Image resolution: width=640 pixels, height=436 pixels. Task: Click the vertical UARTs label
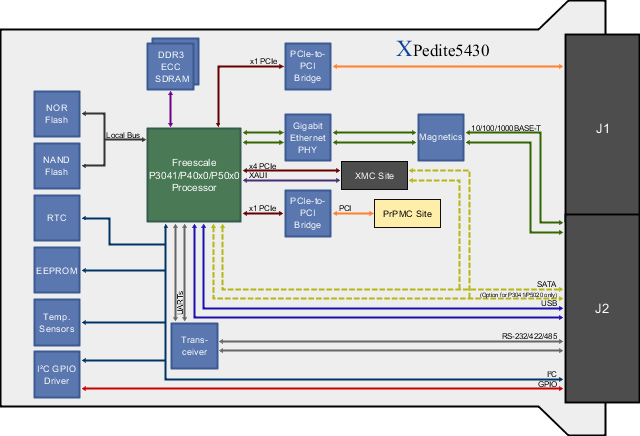click(x=180, y=303)
